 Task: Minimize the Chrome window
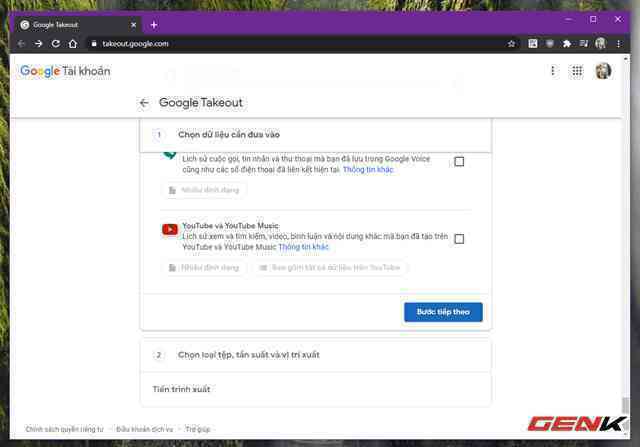569,19
